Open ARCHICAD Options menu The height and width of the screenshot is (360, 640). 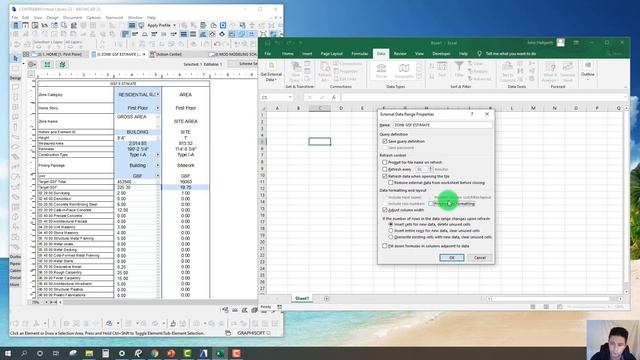click(93, 18)
